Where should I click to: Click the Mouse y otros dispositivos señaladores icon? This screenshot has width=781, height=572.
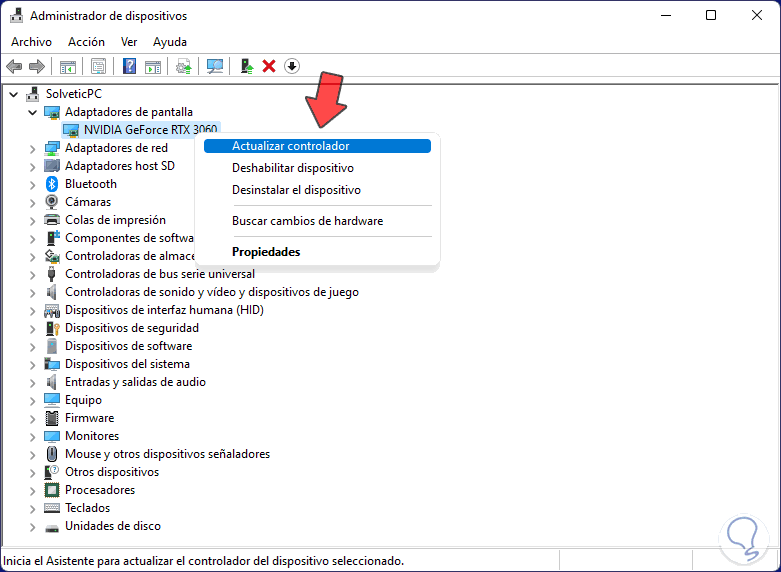(52, 454)
